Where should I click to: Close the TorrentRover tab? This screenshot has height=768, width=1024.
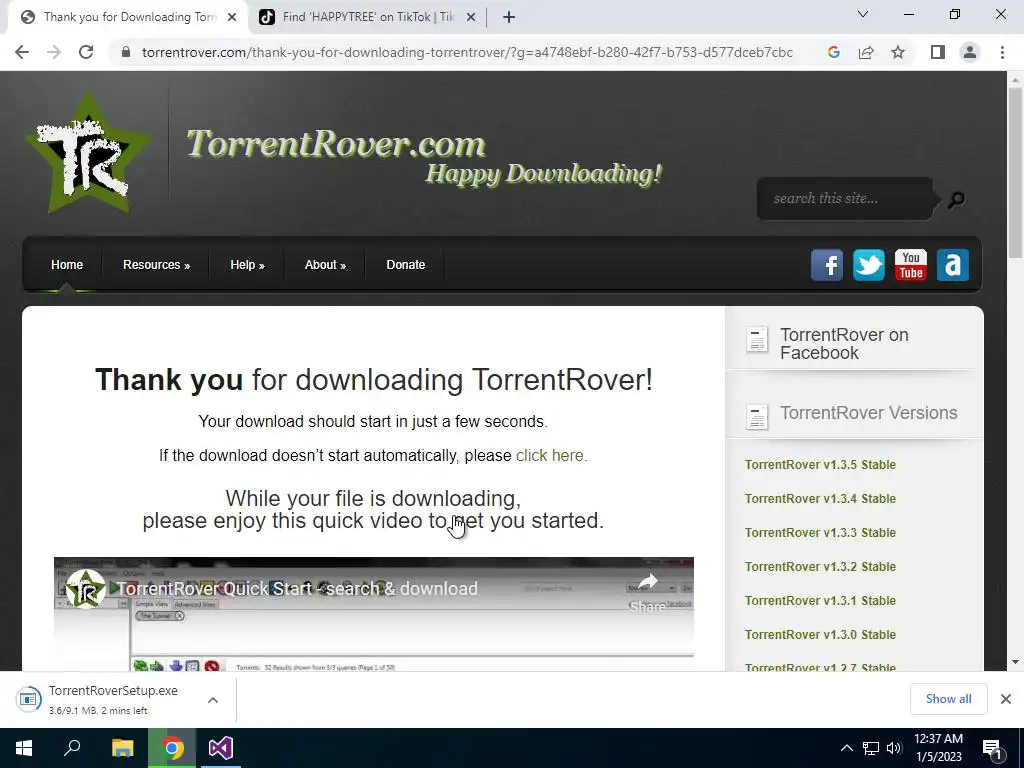(232, 17)
